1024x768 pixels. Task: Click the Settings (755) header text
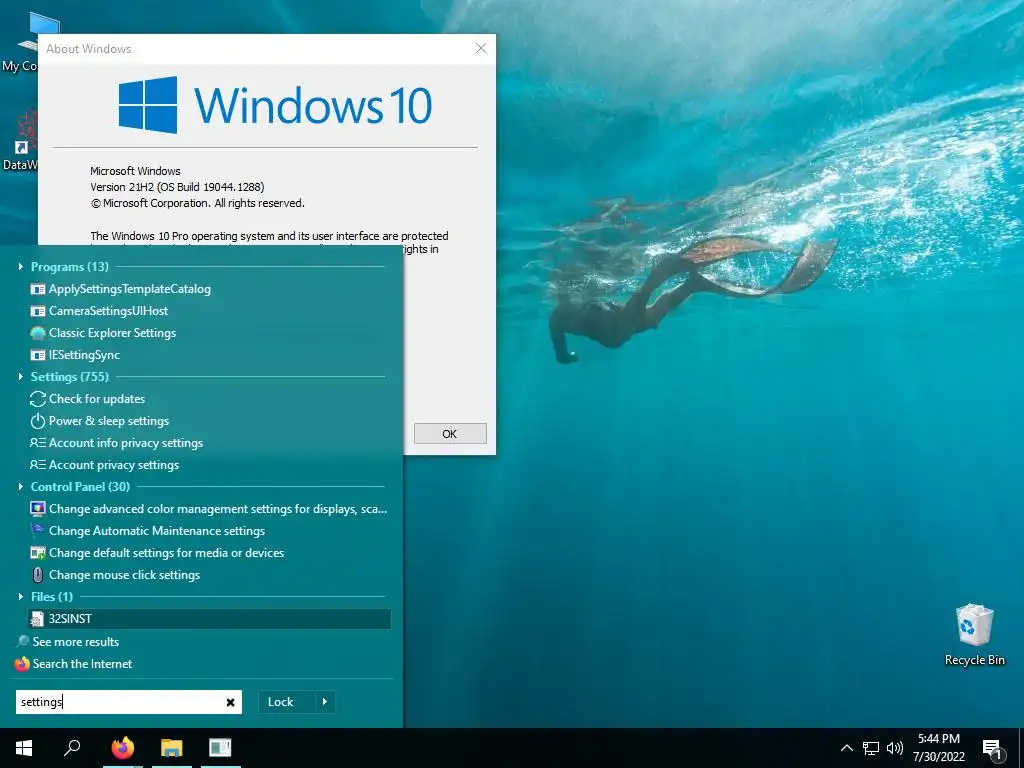tap(70, 377)
